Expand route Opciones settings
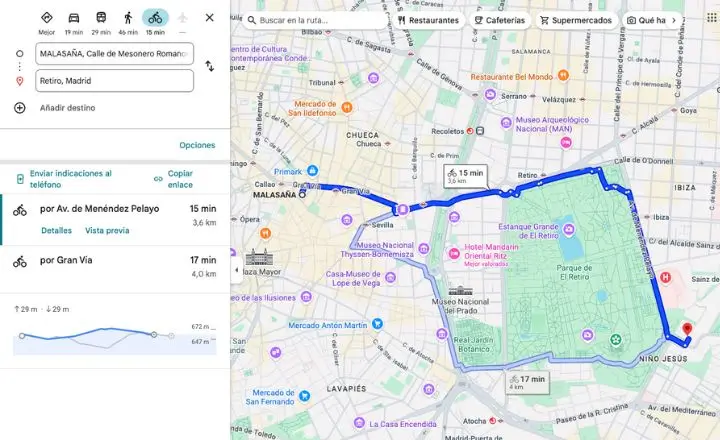This screenshot has height=440, width=720. 197,145
